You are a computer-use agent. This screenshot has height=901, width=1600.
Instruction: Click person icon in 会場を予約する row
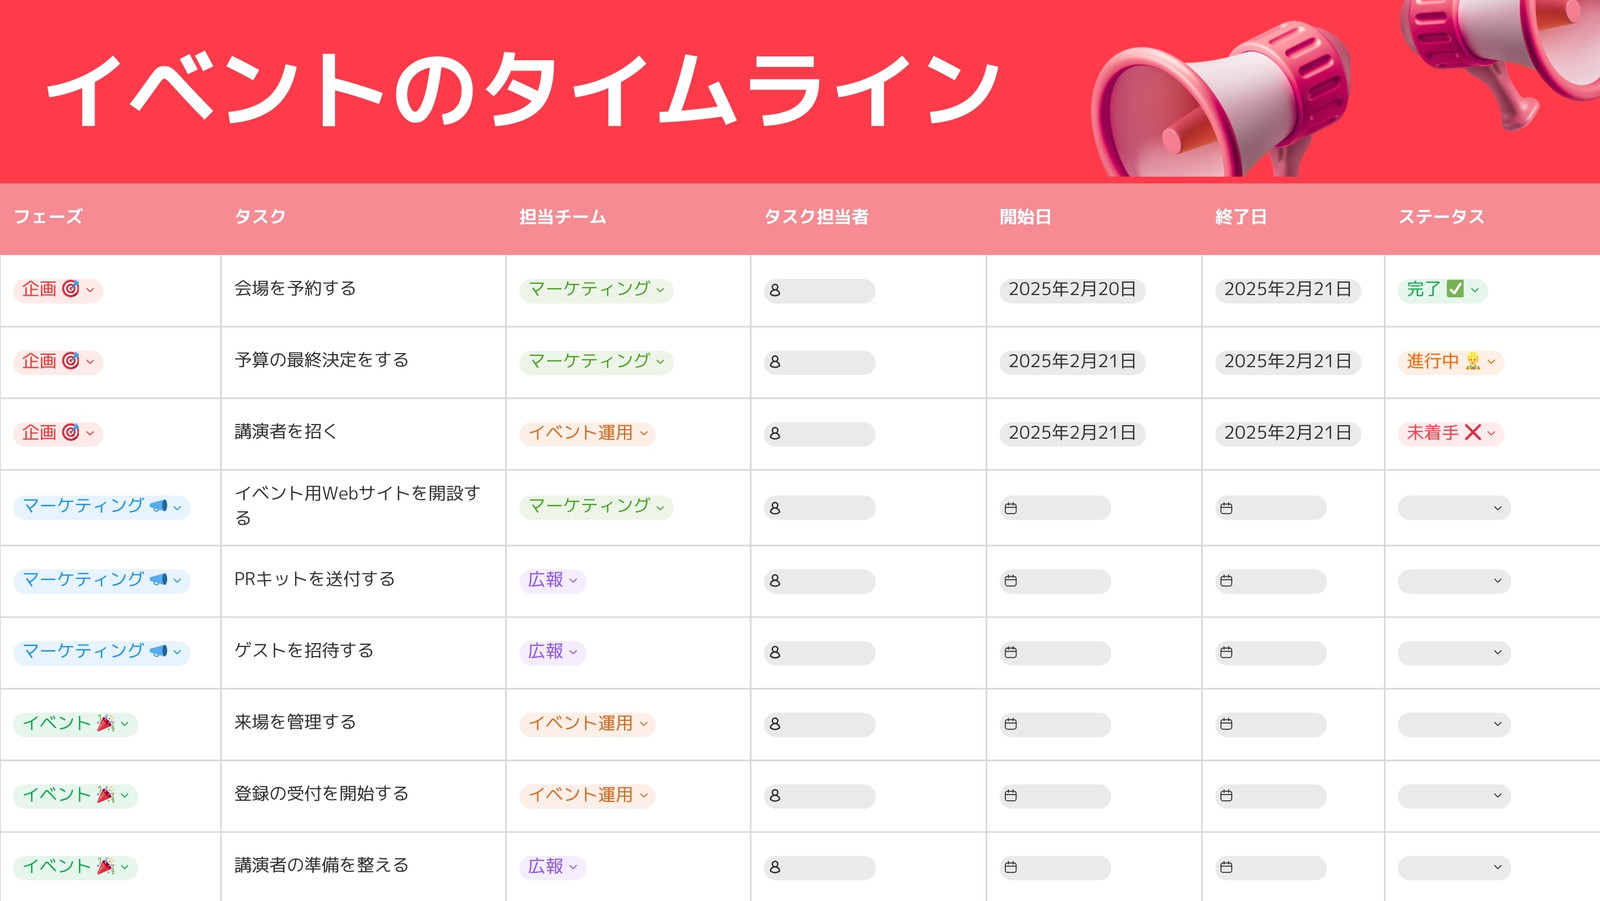(x=775, y=291)
